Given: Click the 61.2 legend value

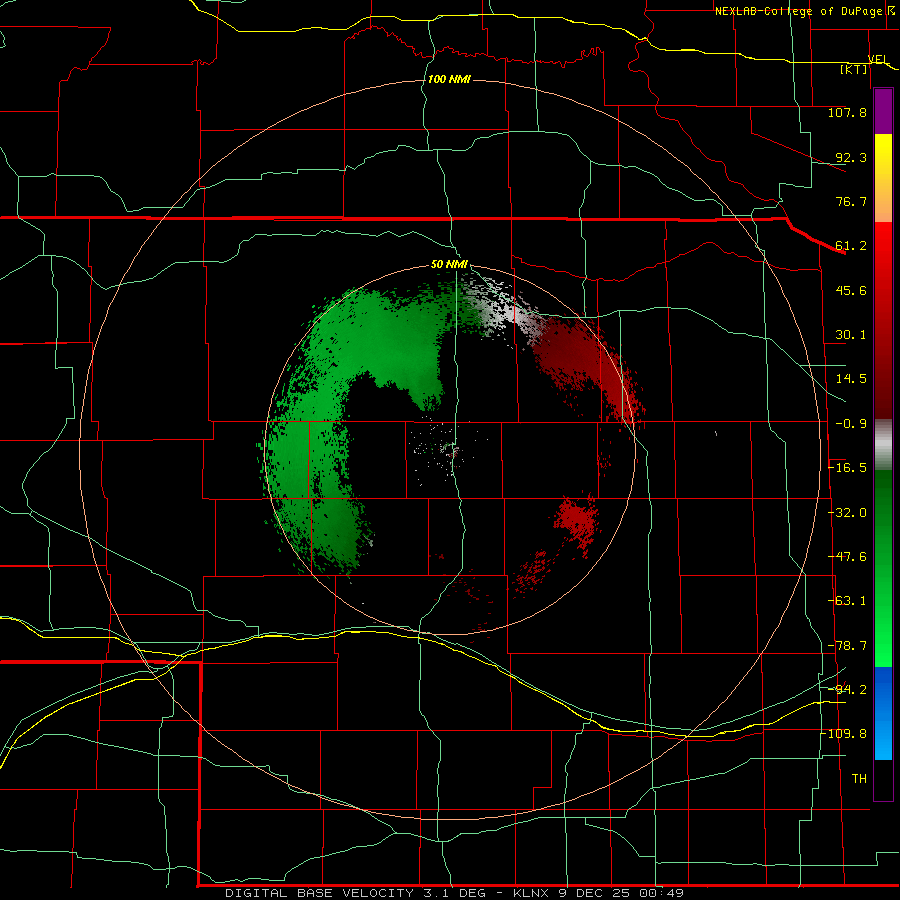Looking at the screenshot, I should tap(851, 246).
